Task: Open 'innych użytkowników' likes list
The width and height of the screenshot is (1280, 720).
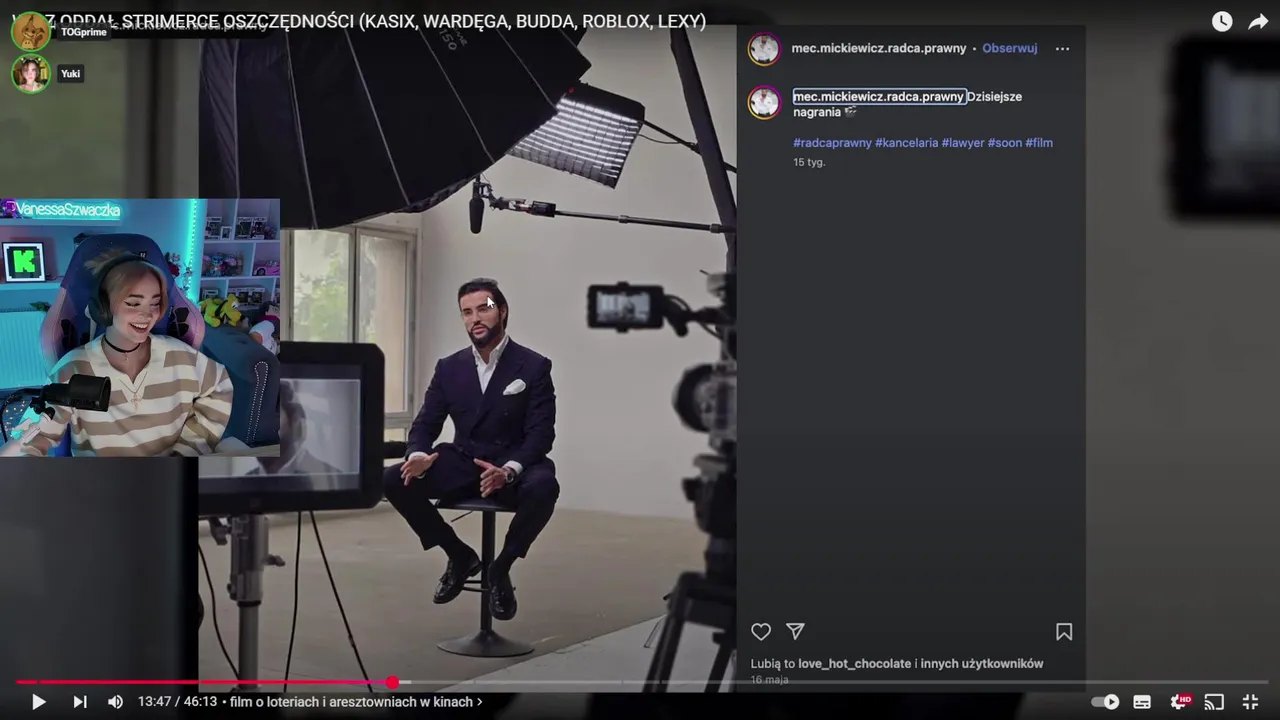Action: 982,664
